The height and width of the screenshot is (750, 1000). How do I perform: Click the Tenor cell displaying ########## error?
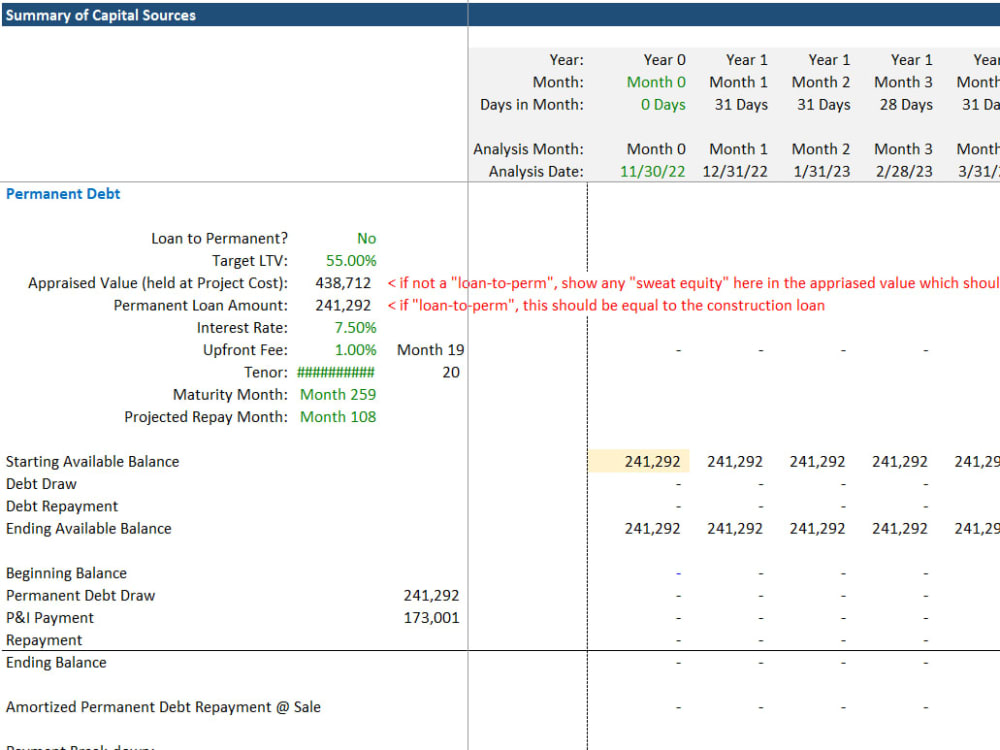point(336,371)
